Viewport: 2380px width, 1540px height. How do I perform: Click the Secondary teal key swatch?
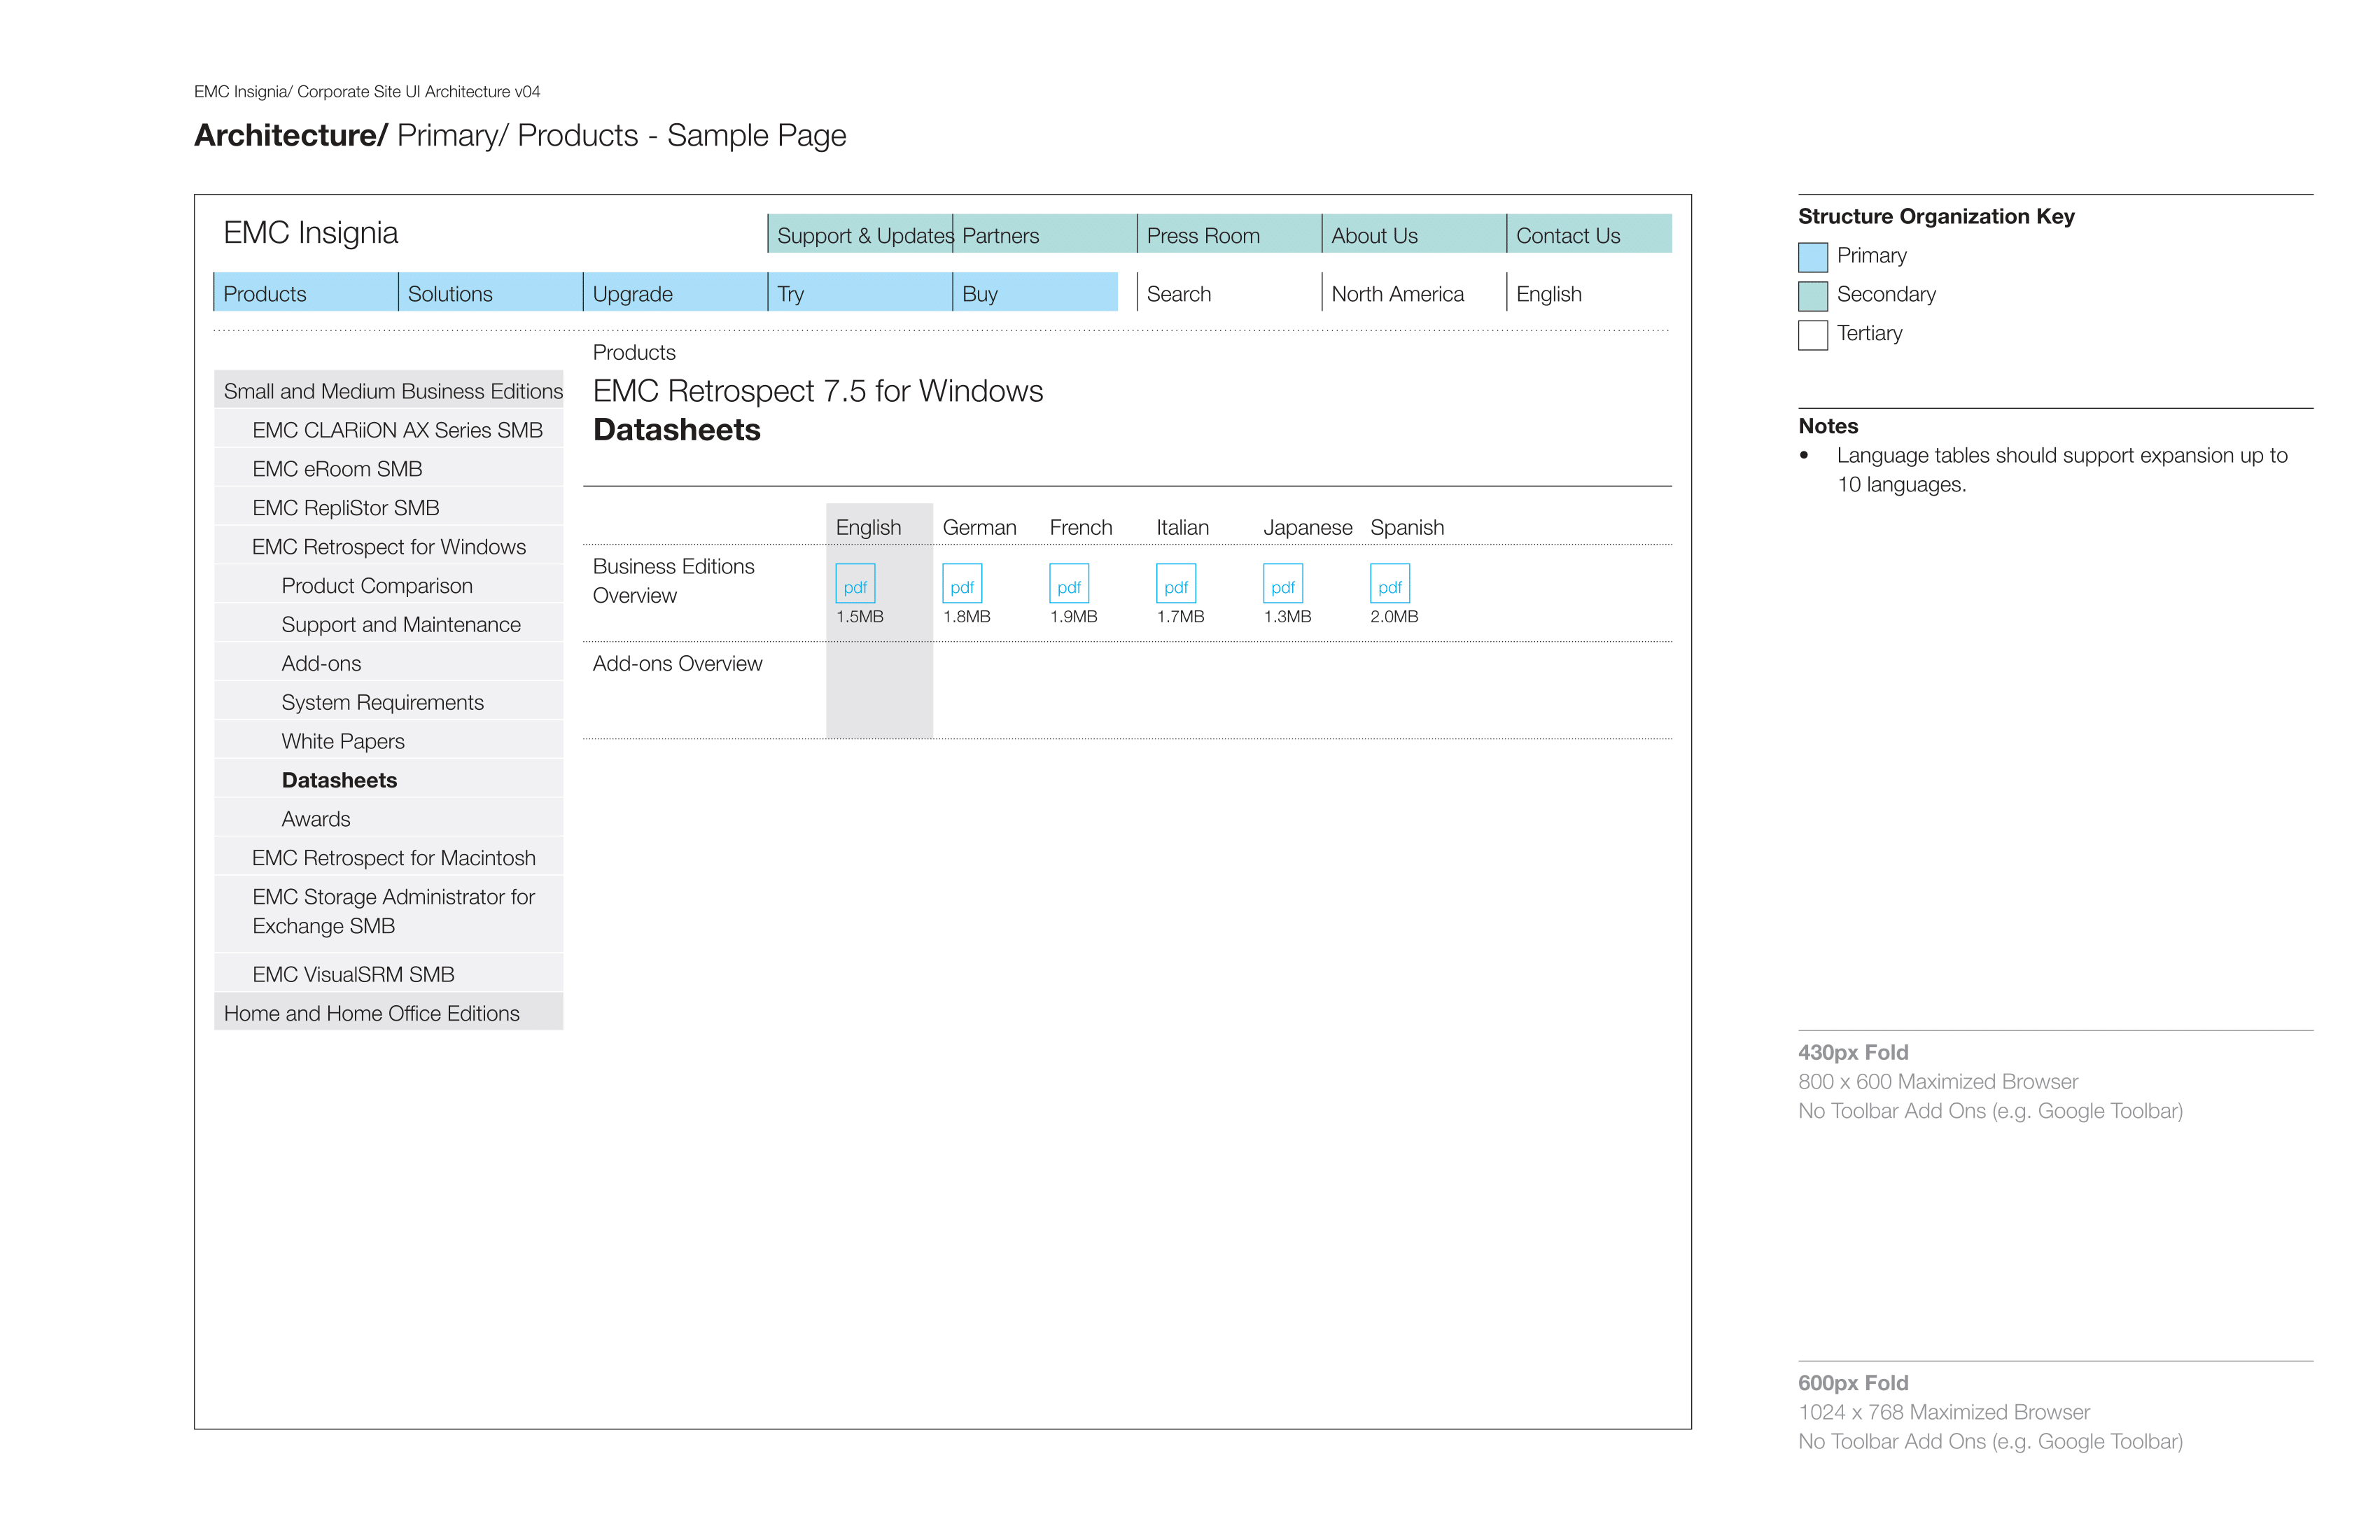coord(1813,296)
